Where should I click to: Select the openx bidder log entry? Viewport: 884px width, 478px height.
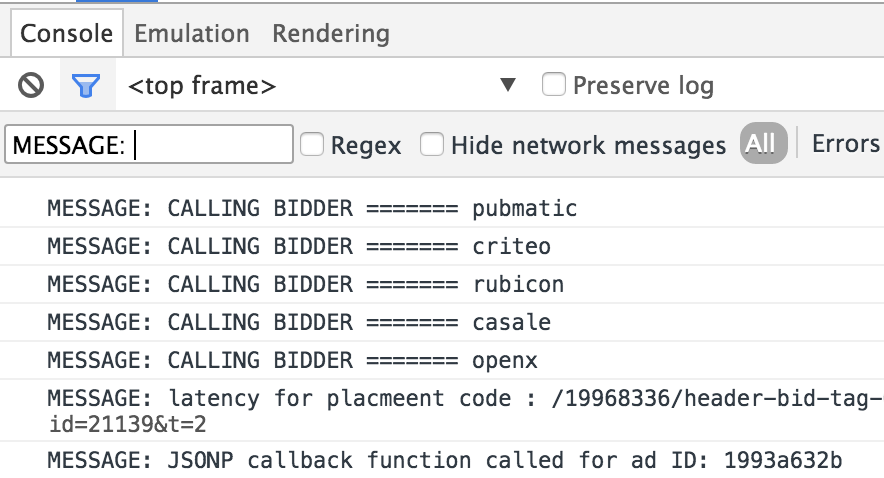(x=291, y=360)
